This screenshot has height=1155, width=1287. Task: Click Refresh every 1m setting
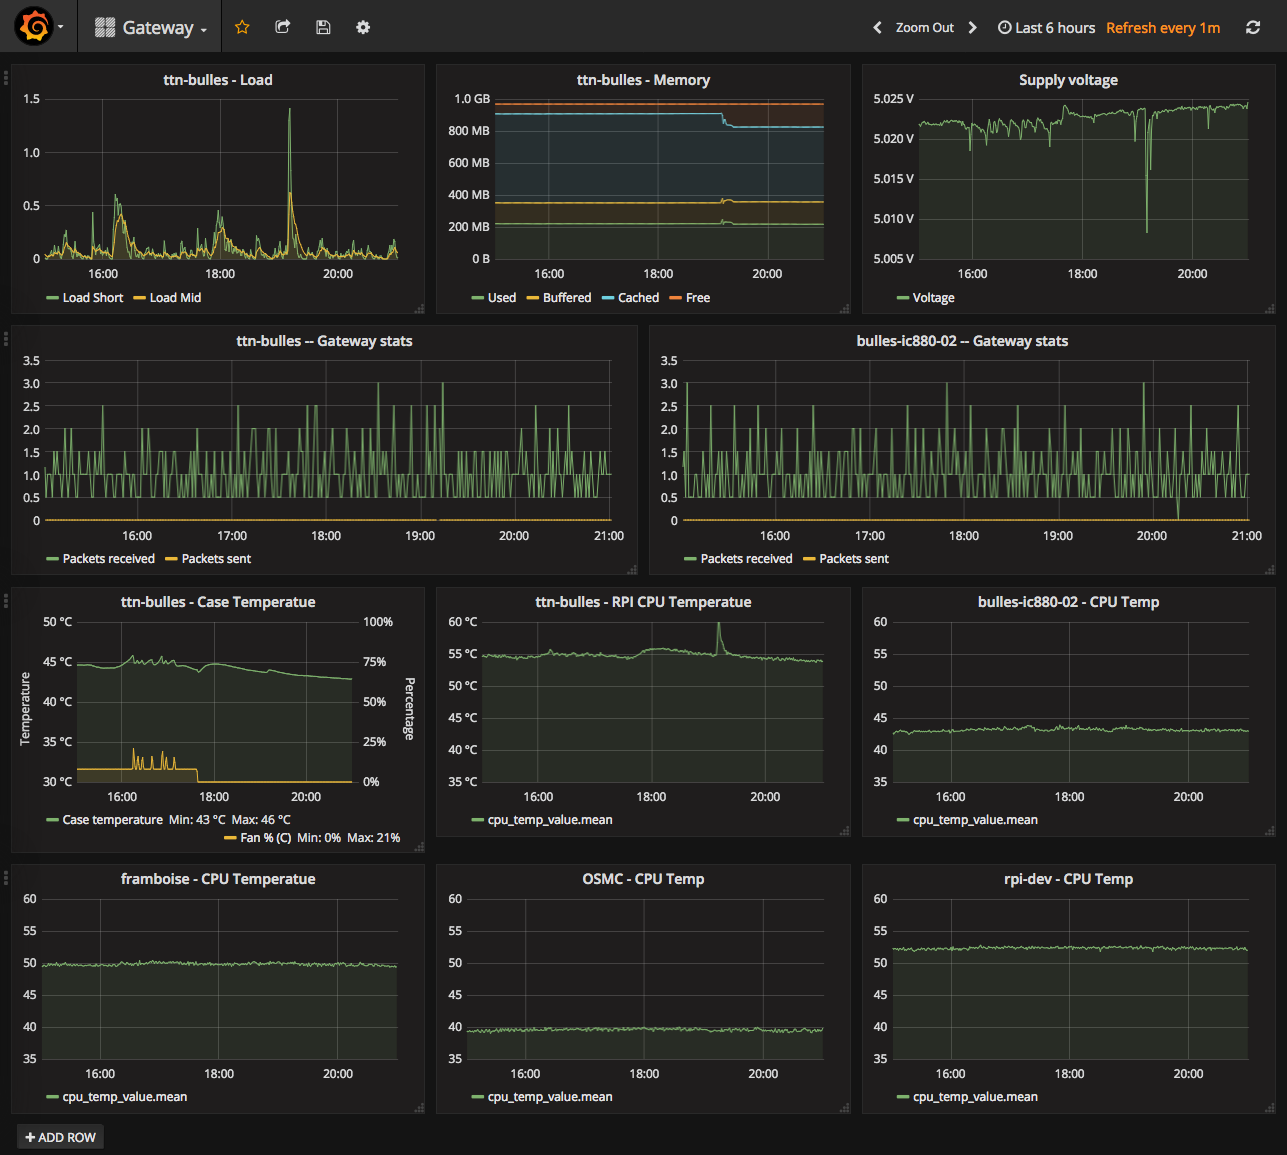pos(1163,28)
